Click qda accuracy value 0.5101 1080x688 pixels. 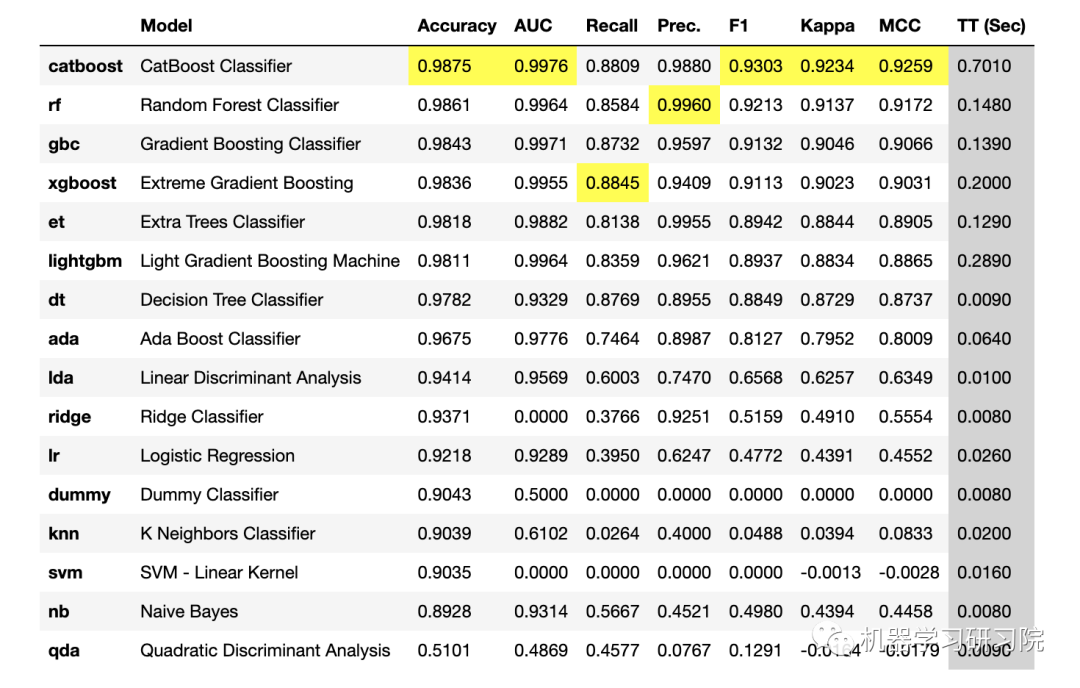[444, 650]
